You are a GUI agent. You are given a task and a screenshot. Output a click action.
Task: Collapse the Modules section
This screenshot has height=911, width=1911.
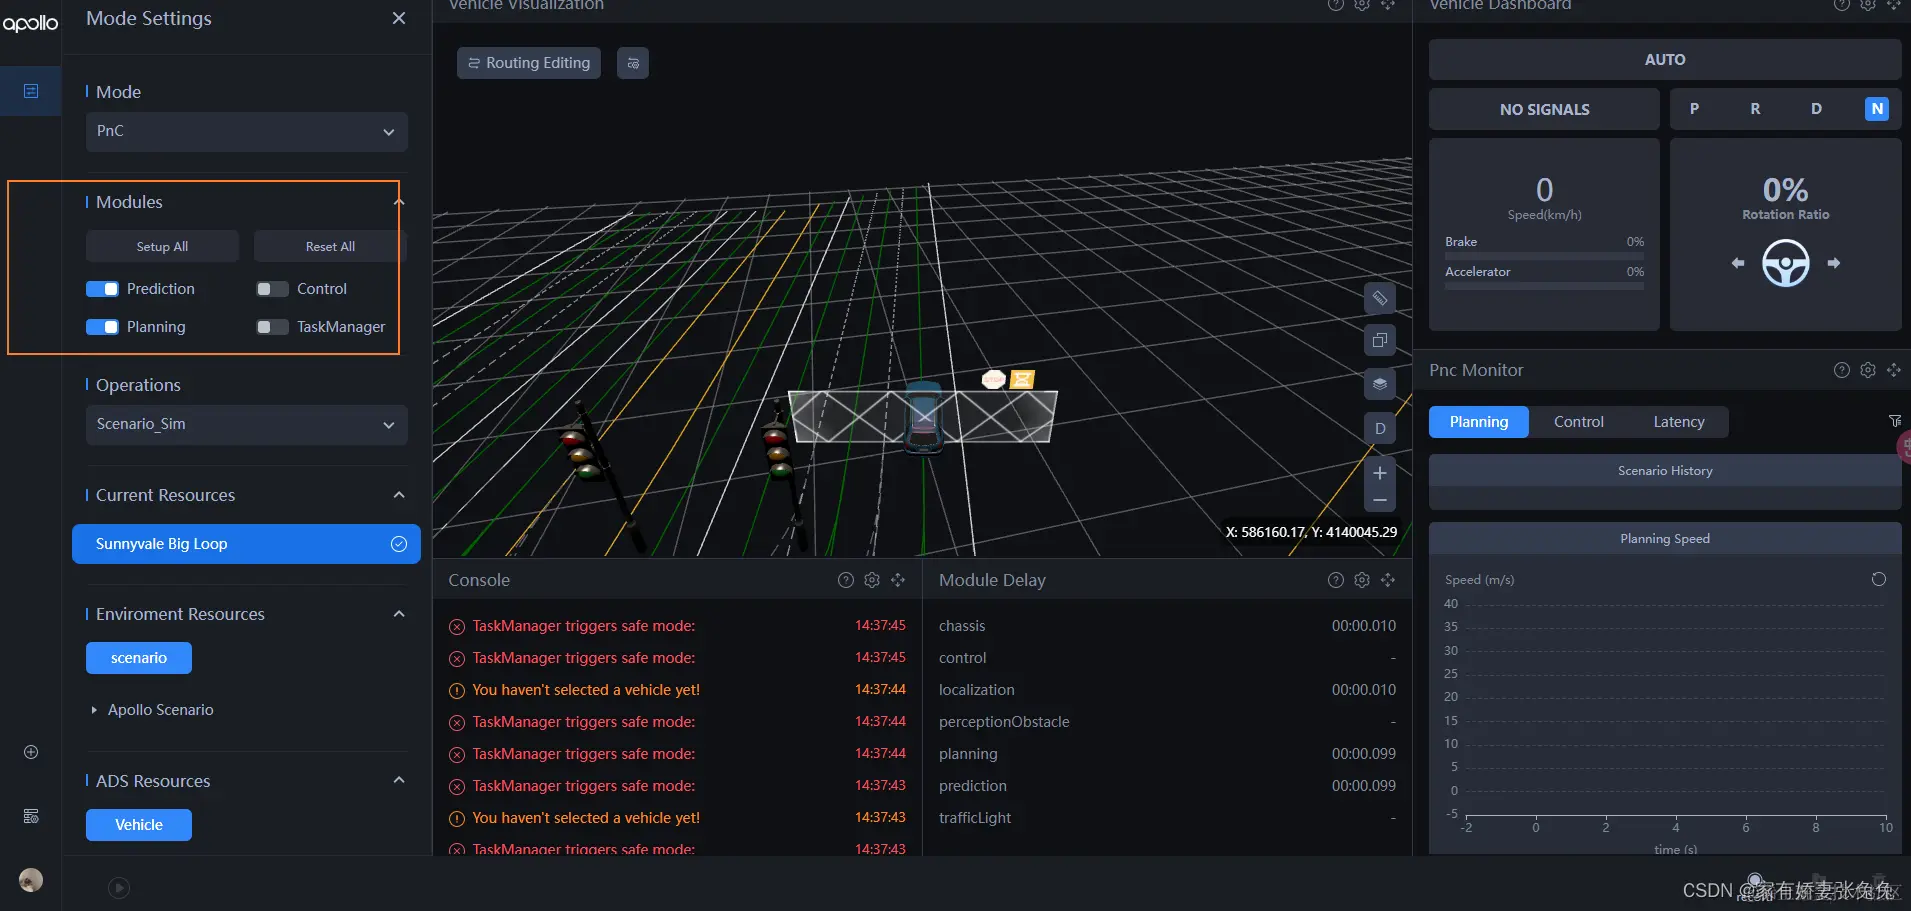pos(399,202)
